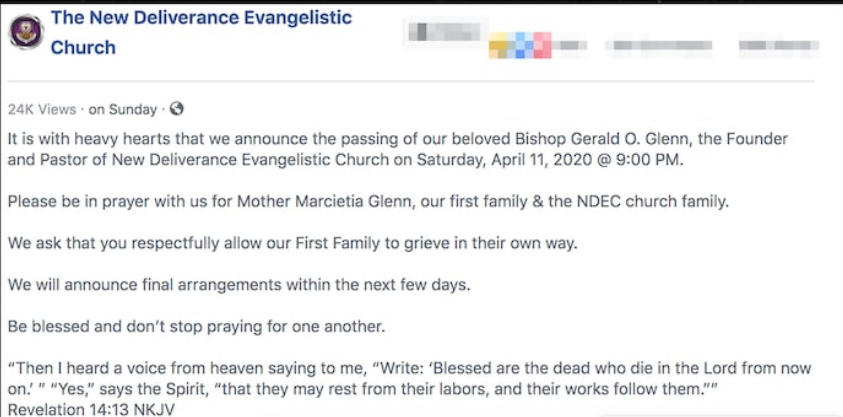The width and height of the screenshot is (843, 417).
Task: Select the blurred rightmost gray menu item
Action: (778, 46)
